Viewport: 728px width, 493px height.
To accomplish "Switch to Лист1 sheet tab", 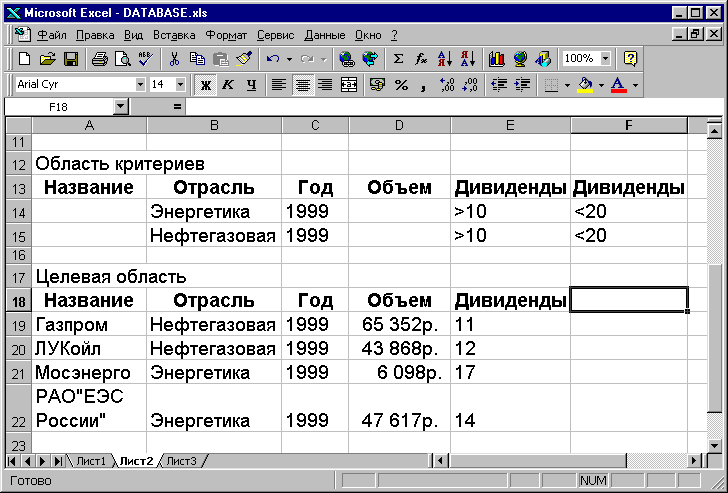I will 91,461.
